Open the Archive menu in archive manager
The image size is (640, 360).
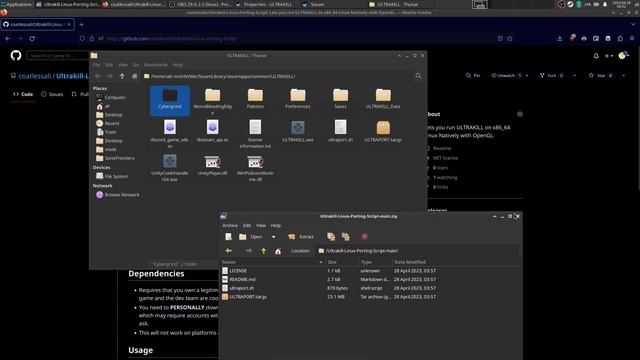(x=230, y=225)
